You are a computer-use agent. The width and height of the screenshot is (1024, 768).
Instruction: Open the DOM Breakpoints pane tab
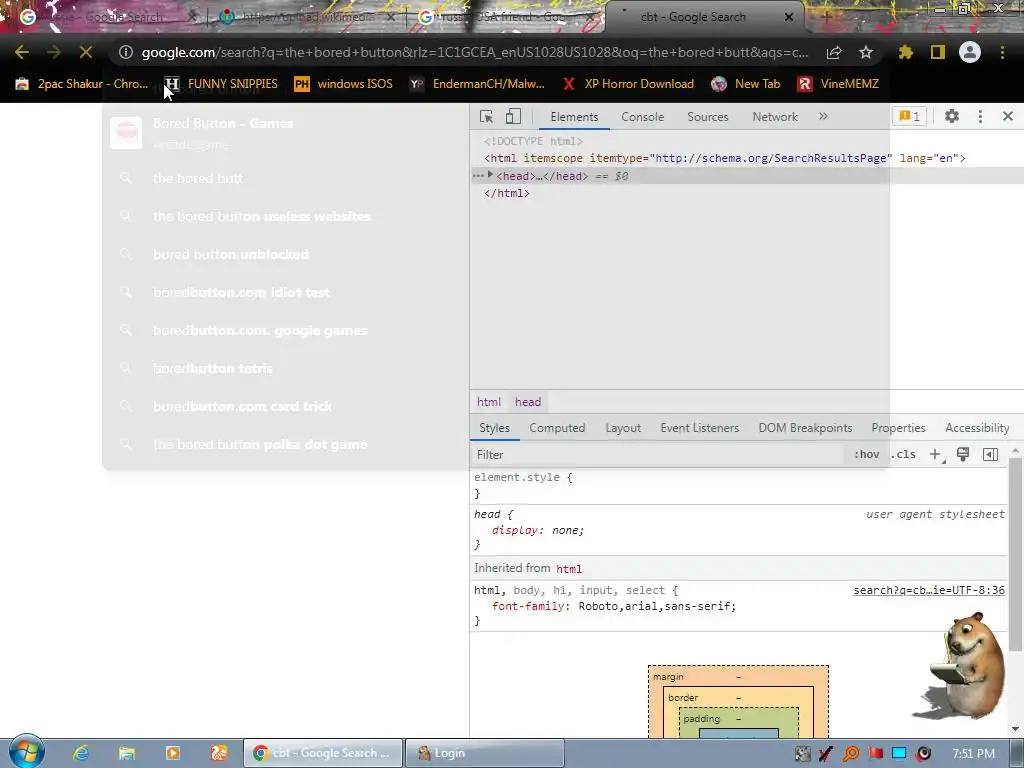tap(805, 428)
